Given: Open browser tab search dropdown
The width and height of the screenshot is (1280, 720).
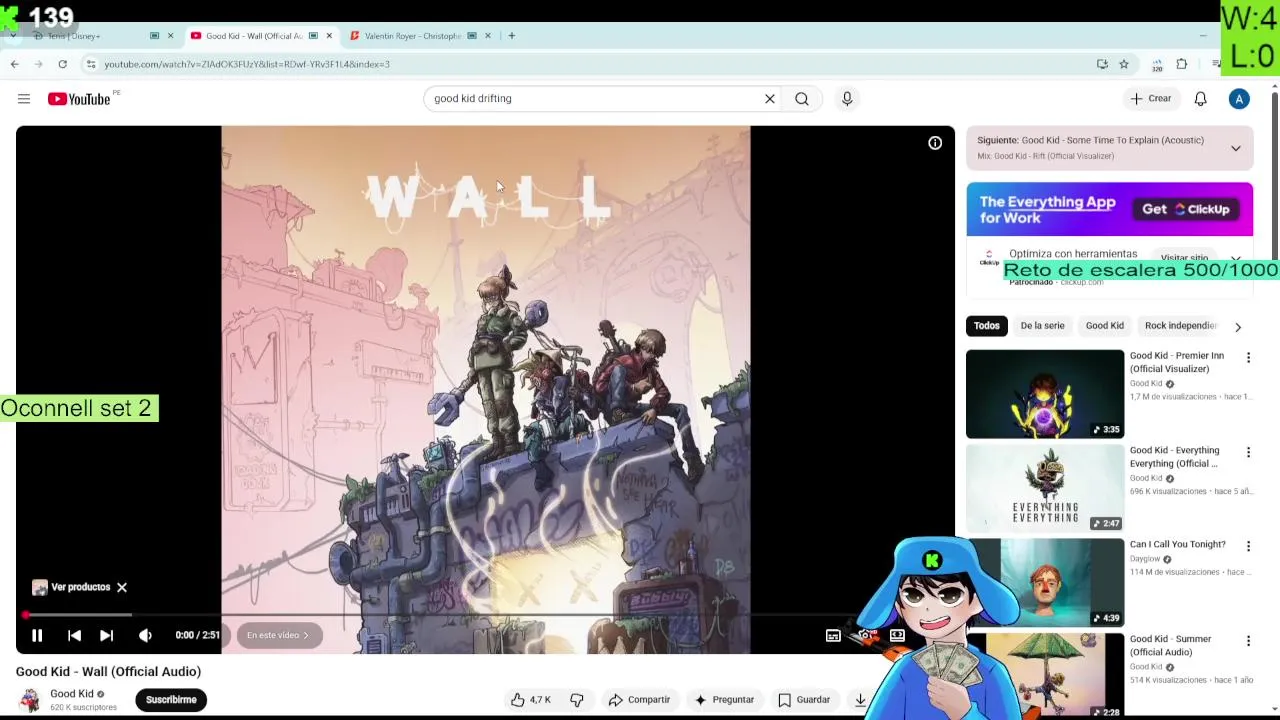Looking at the screenshot, I should pyautogui.click(x=12, y=36).
